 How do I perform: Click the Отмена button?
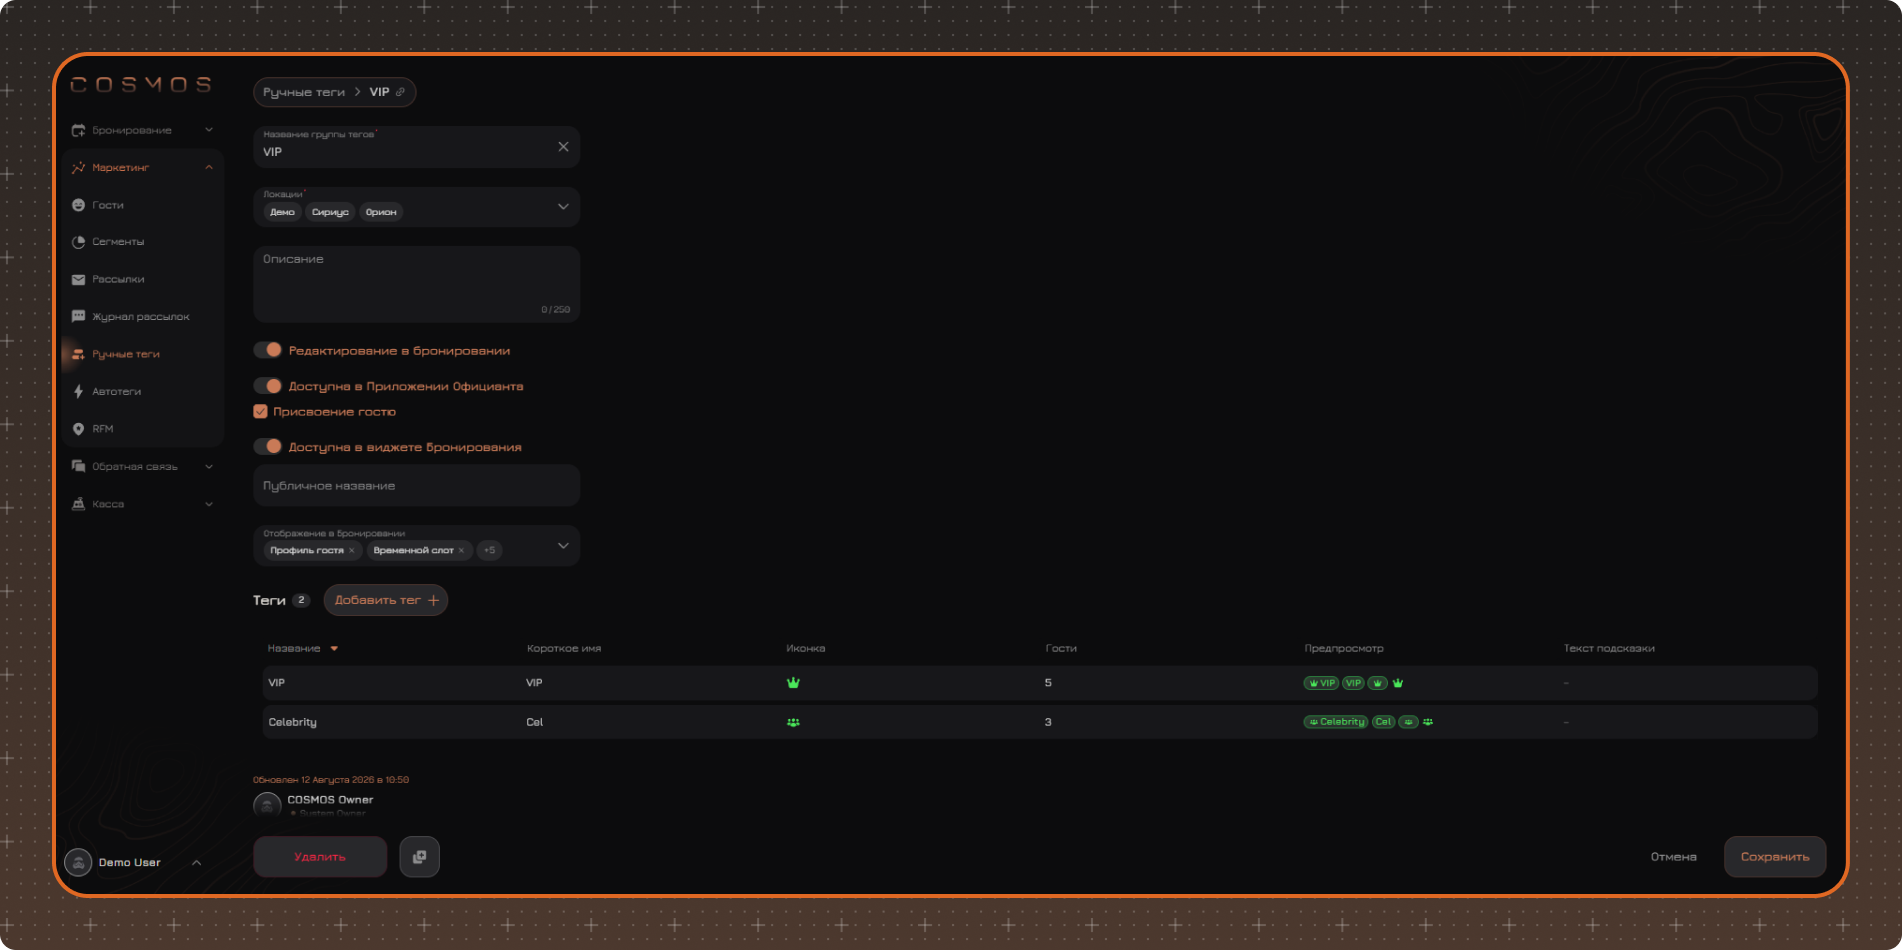[x=1674, y=857]
